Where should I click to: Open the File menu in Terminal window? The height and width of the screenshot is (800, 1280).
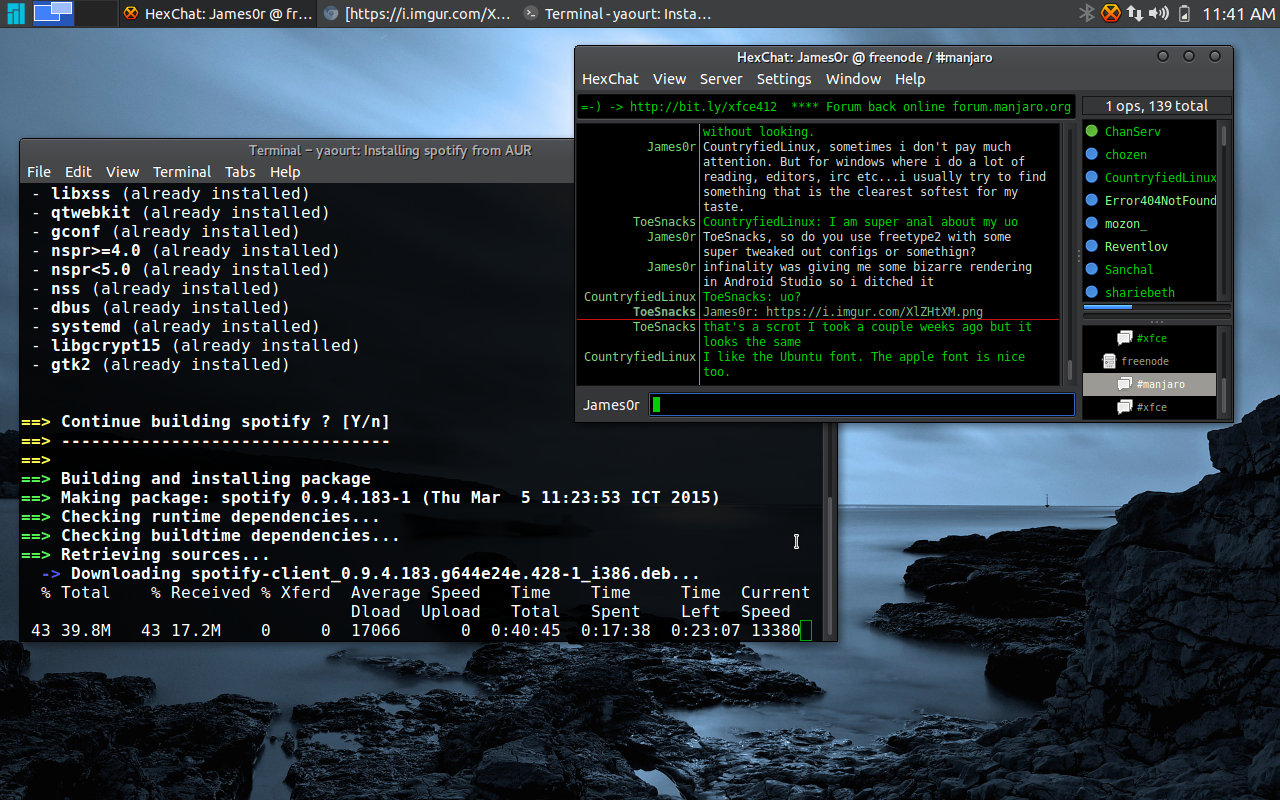(x=39, y=172)
